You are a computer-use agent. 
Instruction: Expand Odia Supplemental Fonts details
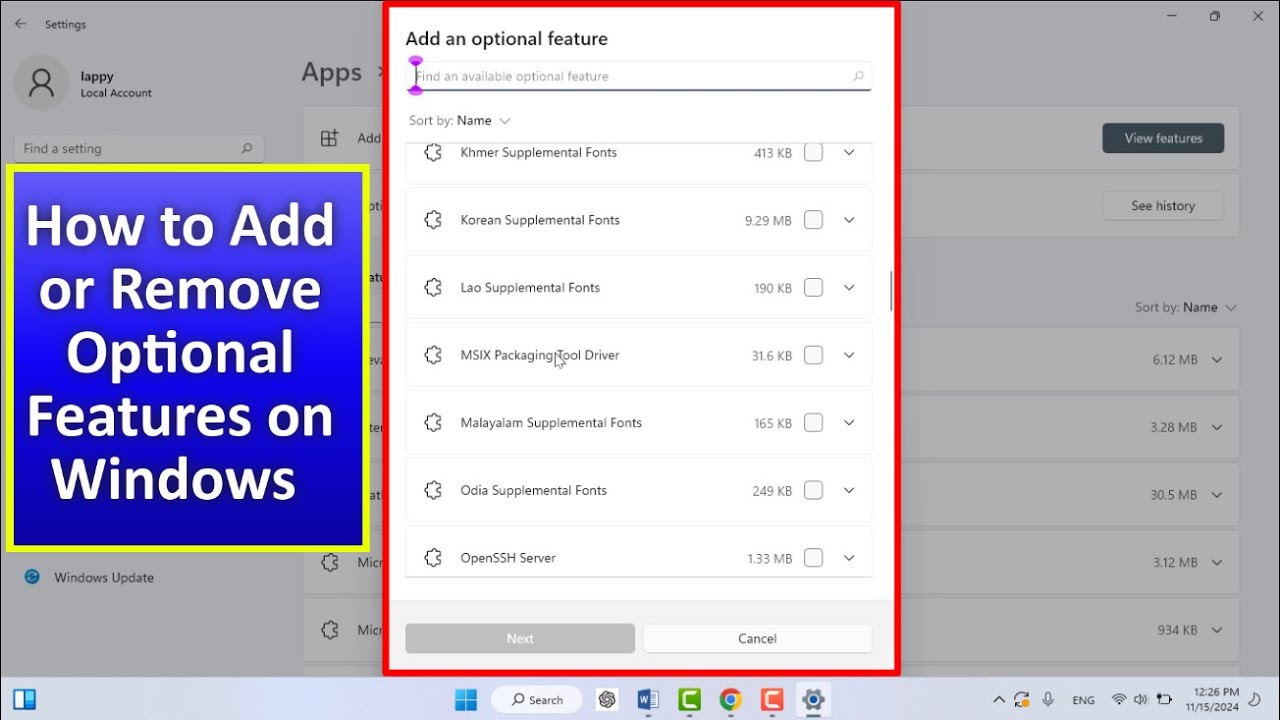pyautogui.click(x=849, y=490)
